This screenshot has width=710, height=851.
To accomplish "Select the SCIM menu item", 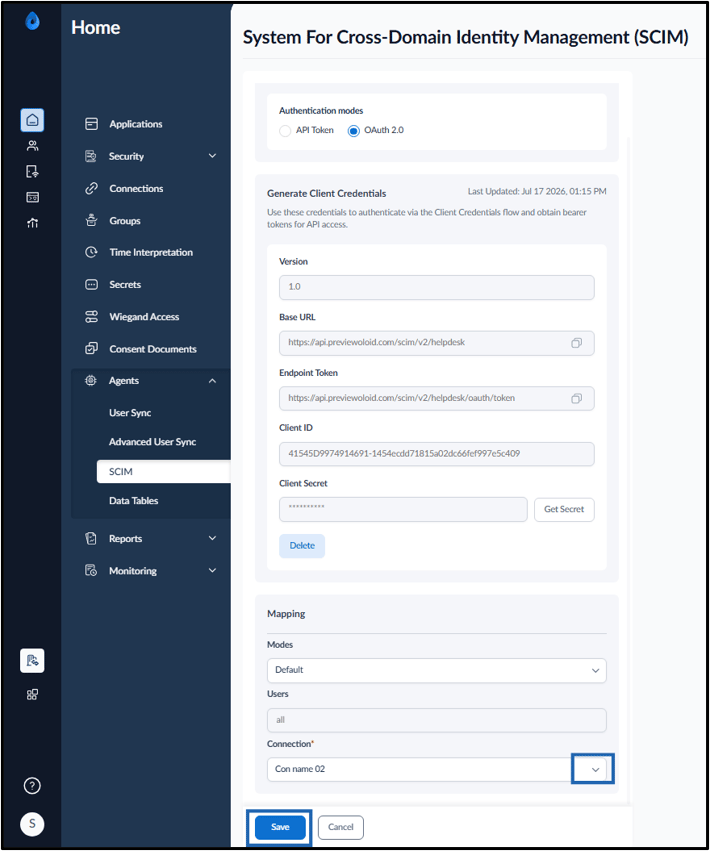I will pos(163,472).
